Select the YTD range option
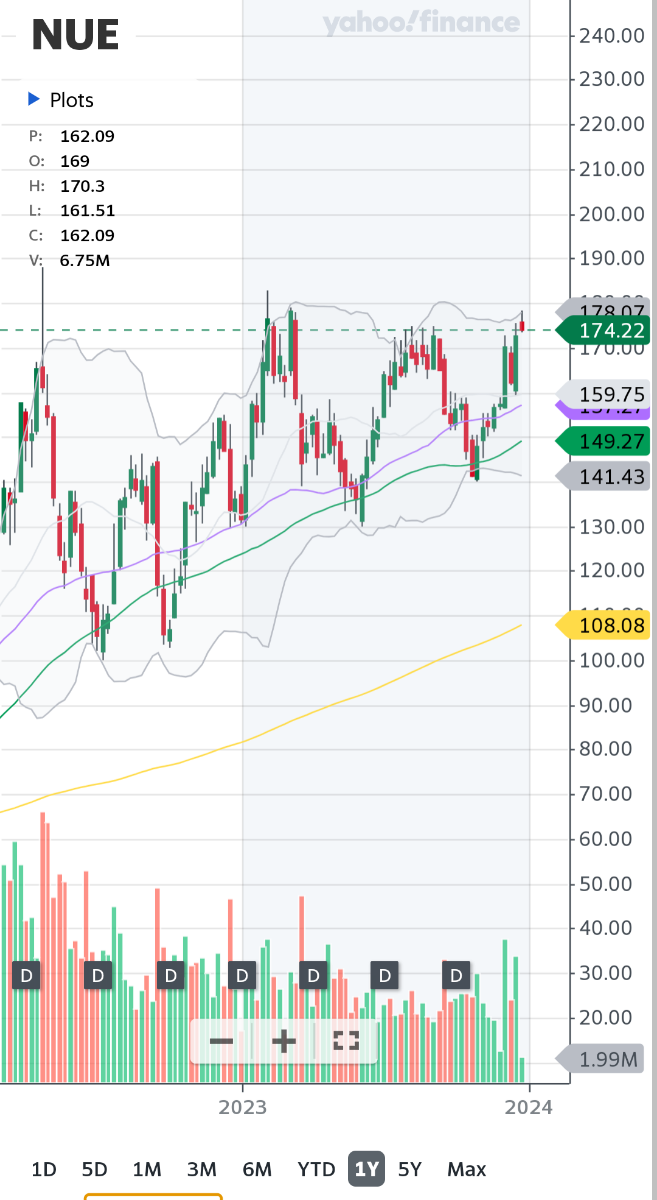Screen dimensions: 657x1200 coord(316,1169)
